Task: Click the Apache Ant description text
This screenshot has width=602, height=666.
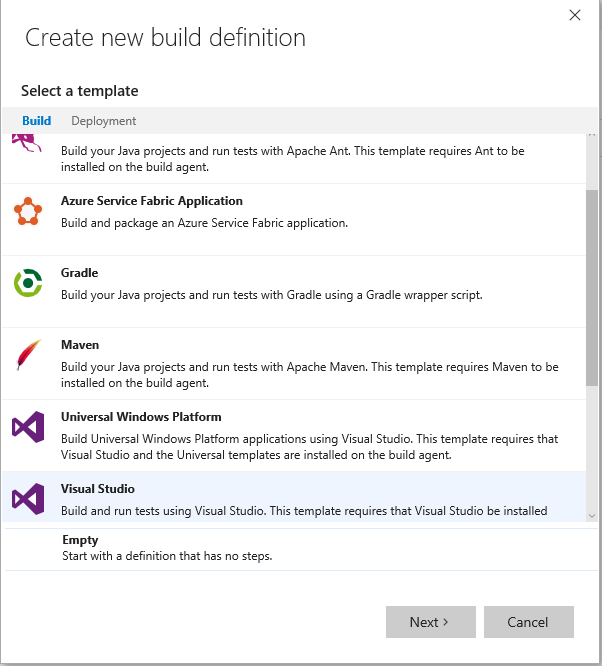Action: [x=293, y=159]
